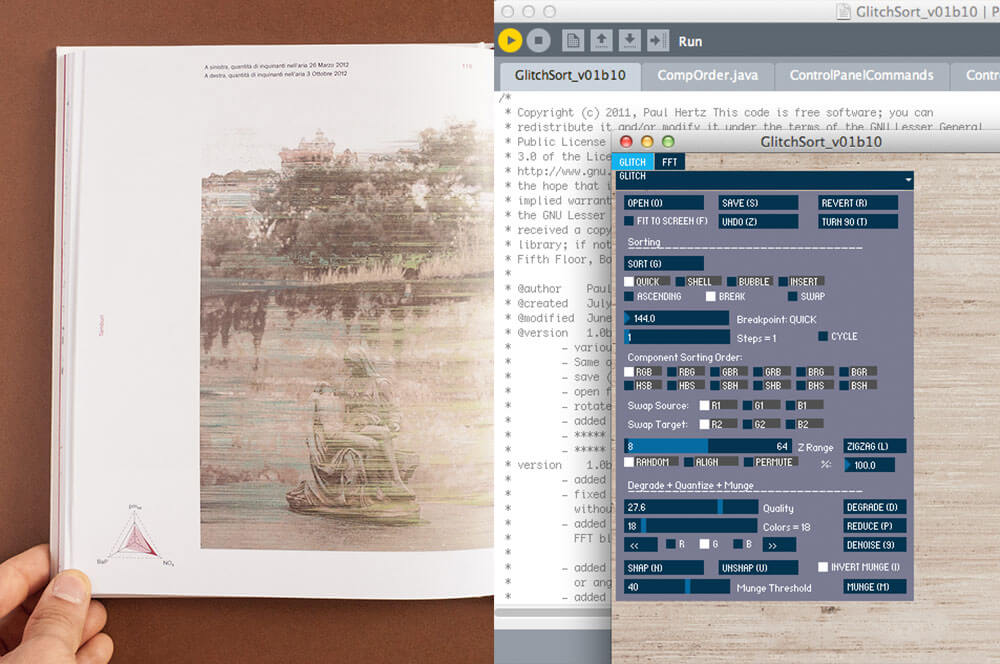Select the BUBBLE sort option
The width and height of the screenshot is (1000, 664).
732,281
